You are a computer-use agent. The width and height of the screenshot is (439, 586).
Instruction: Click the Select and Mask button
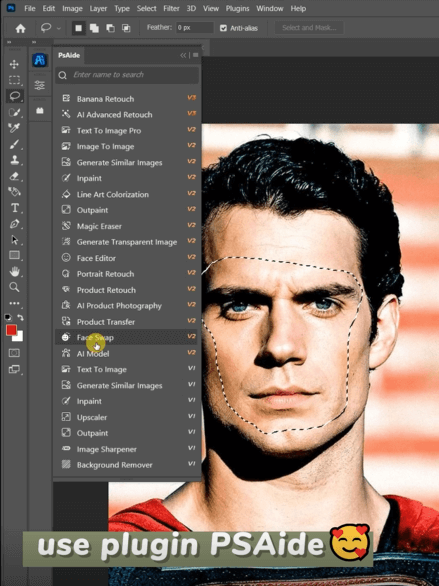tap(309, 28)
